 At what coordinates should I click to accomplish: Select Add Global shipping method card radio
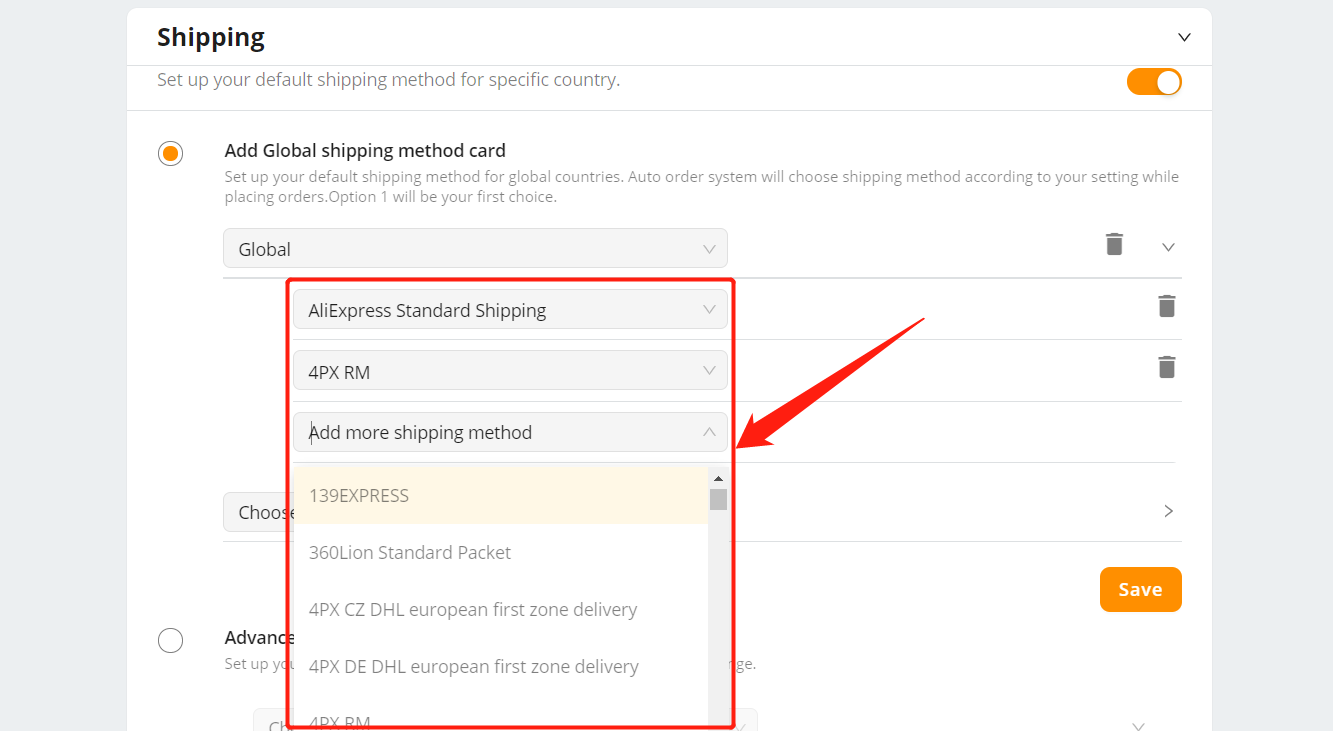pos(171,153)
